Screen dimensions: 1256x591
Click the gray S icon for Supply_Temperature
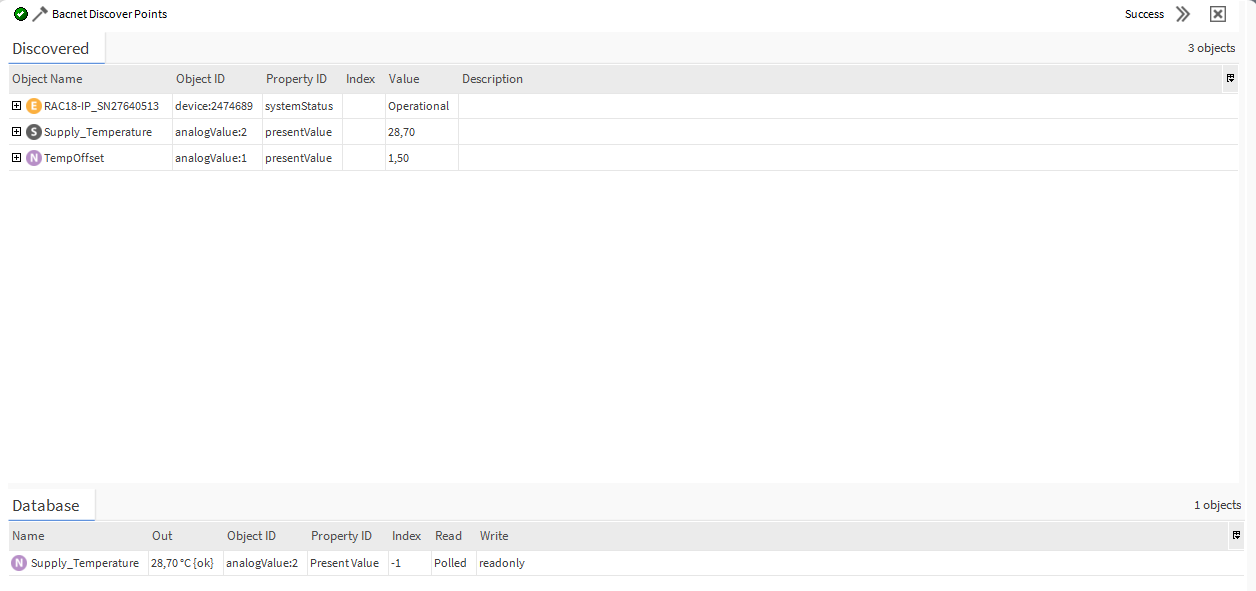[34, 132]
